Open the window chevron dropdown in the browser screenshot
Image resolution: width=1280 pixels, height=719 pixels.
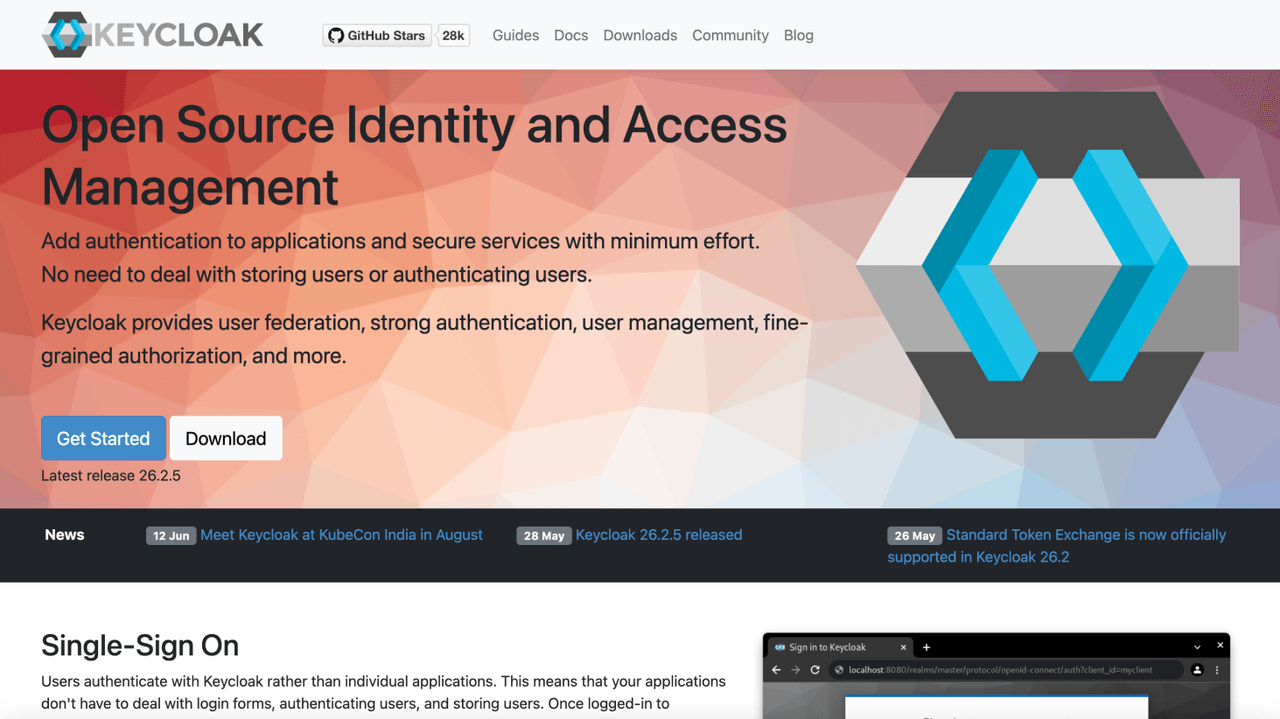point(1197,646)
